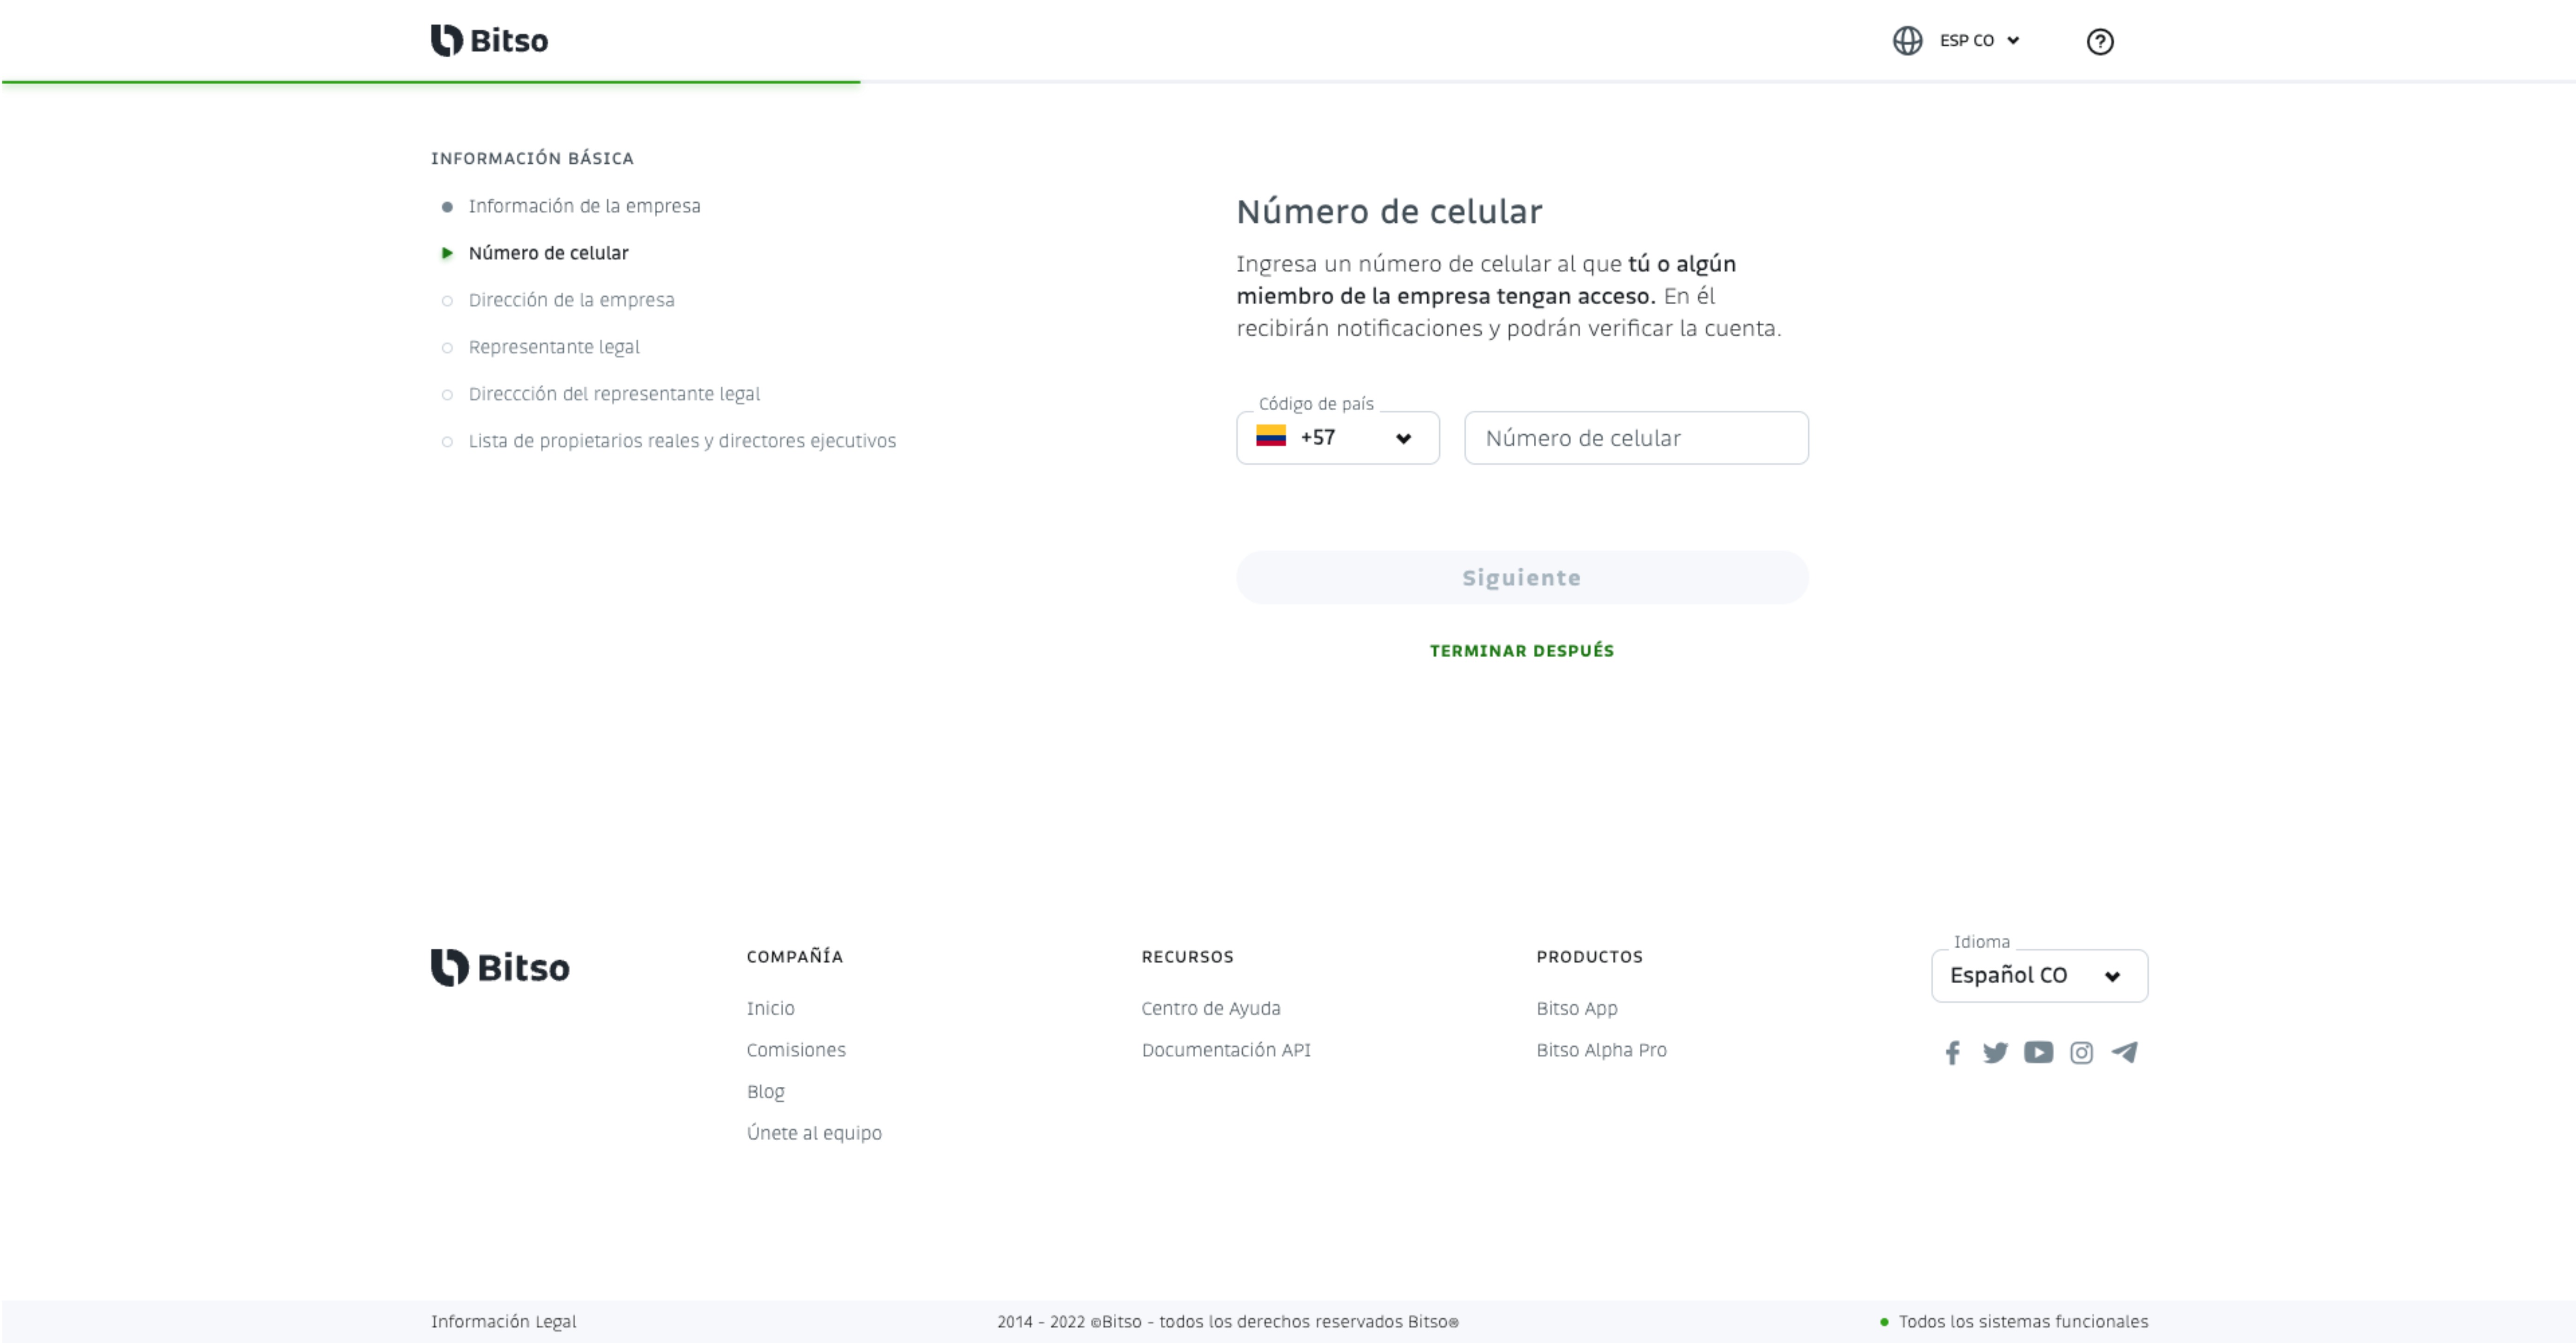Open Bitso App link
Viewport: 2576px width, 1343px height.
click(x=1577, y=1008)
